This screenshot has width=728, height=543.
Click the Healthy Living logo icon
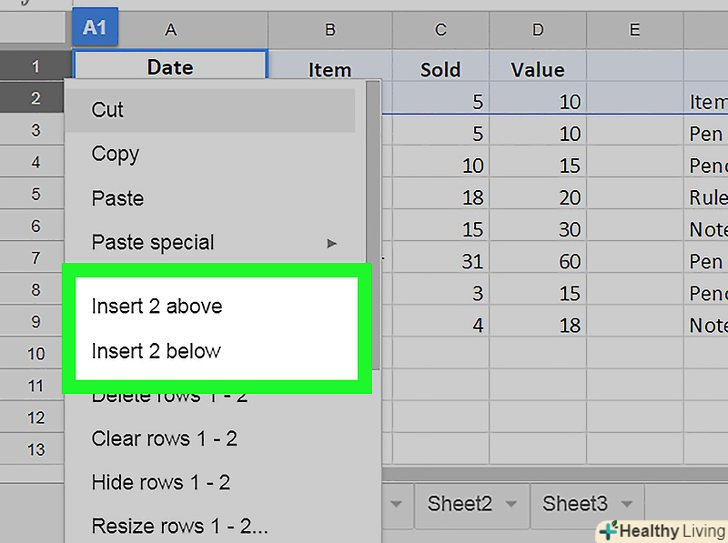click(606, 530)
